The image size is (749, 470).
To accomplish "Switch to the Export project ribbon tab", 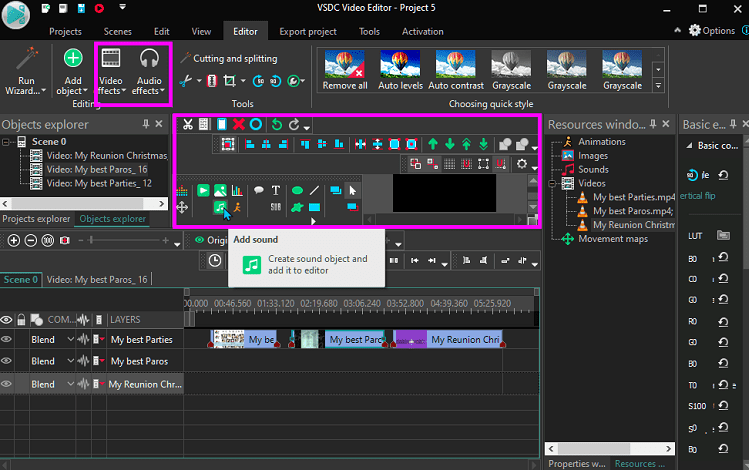I will 308,32.
